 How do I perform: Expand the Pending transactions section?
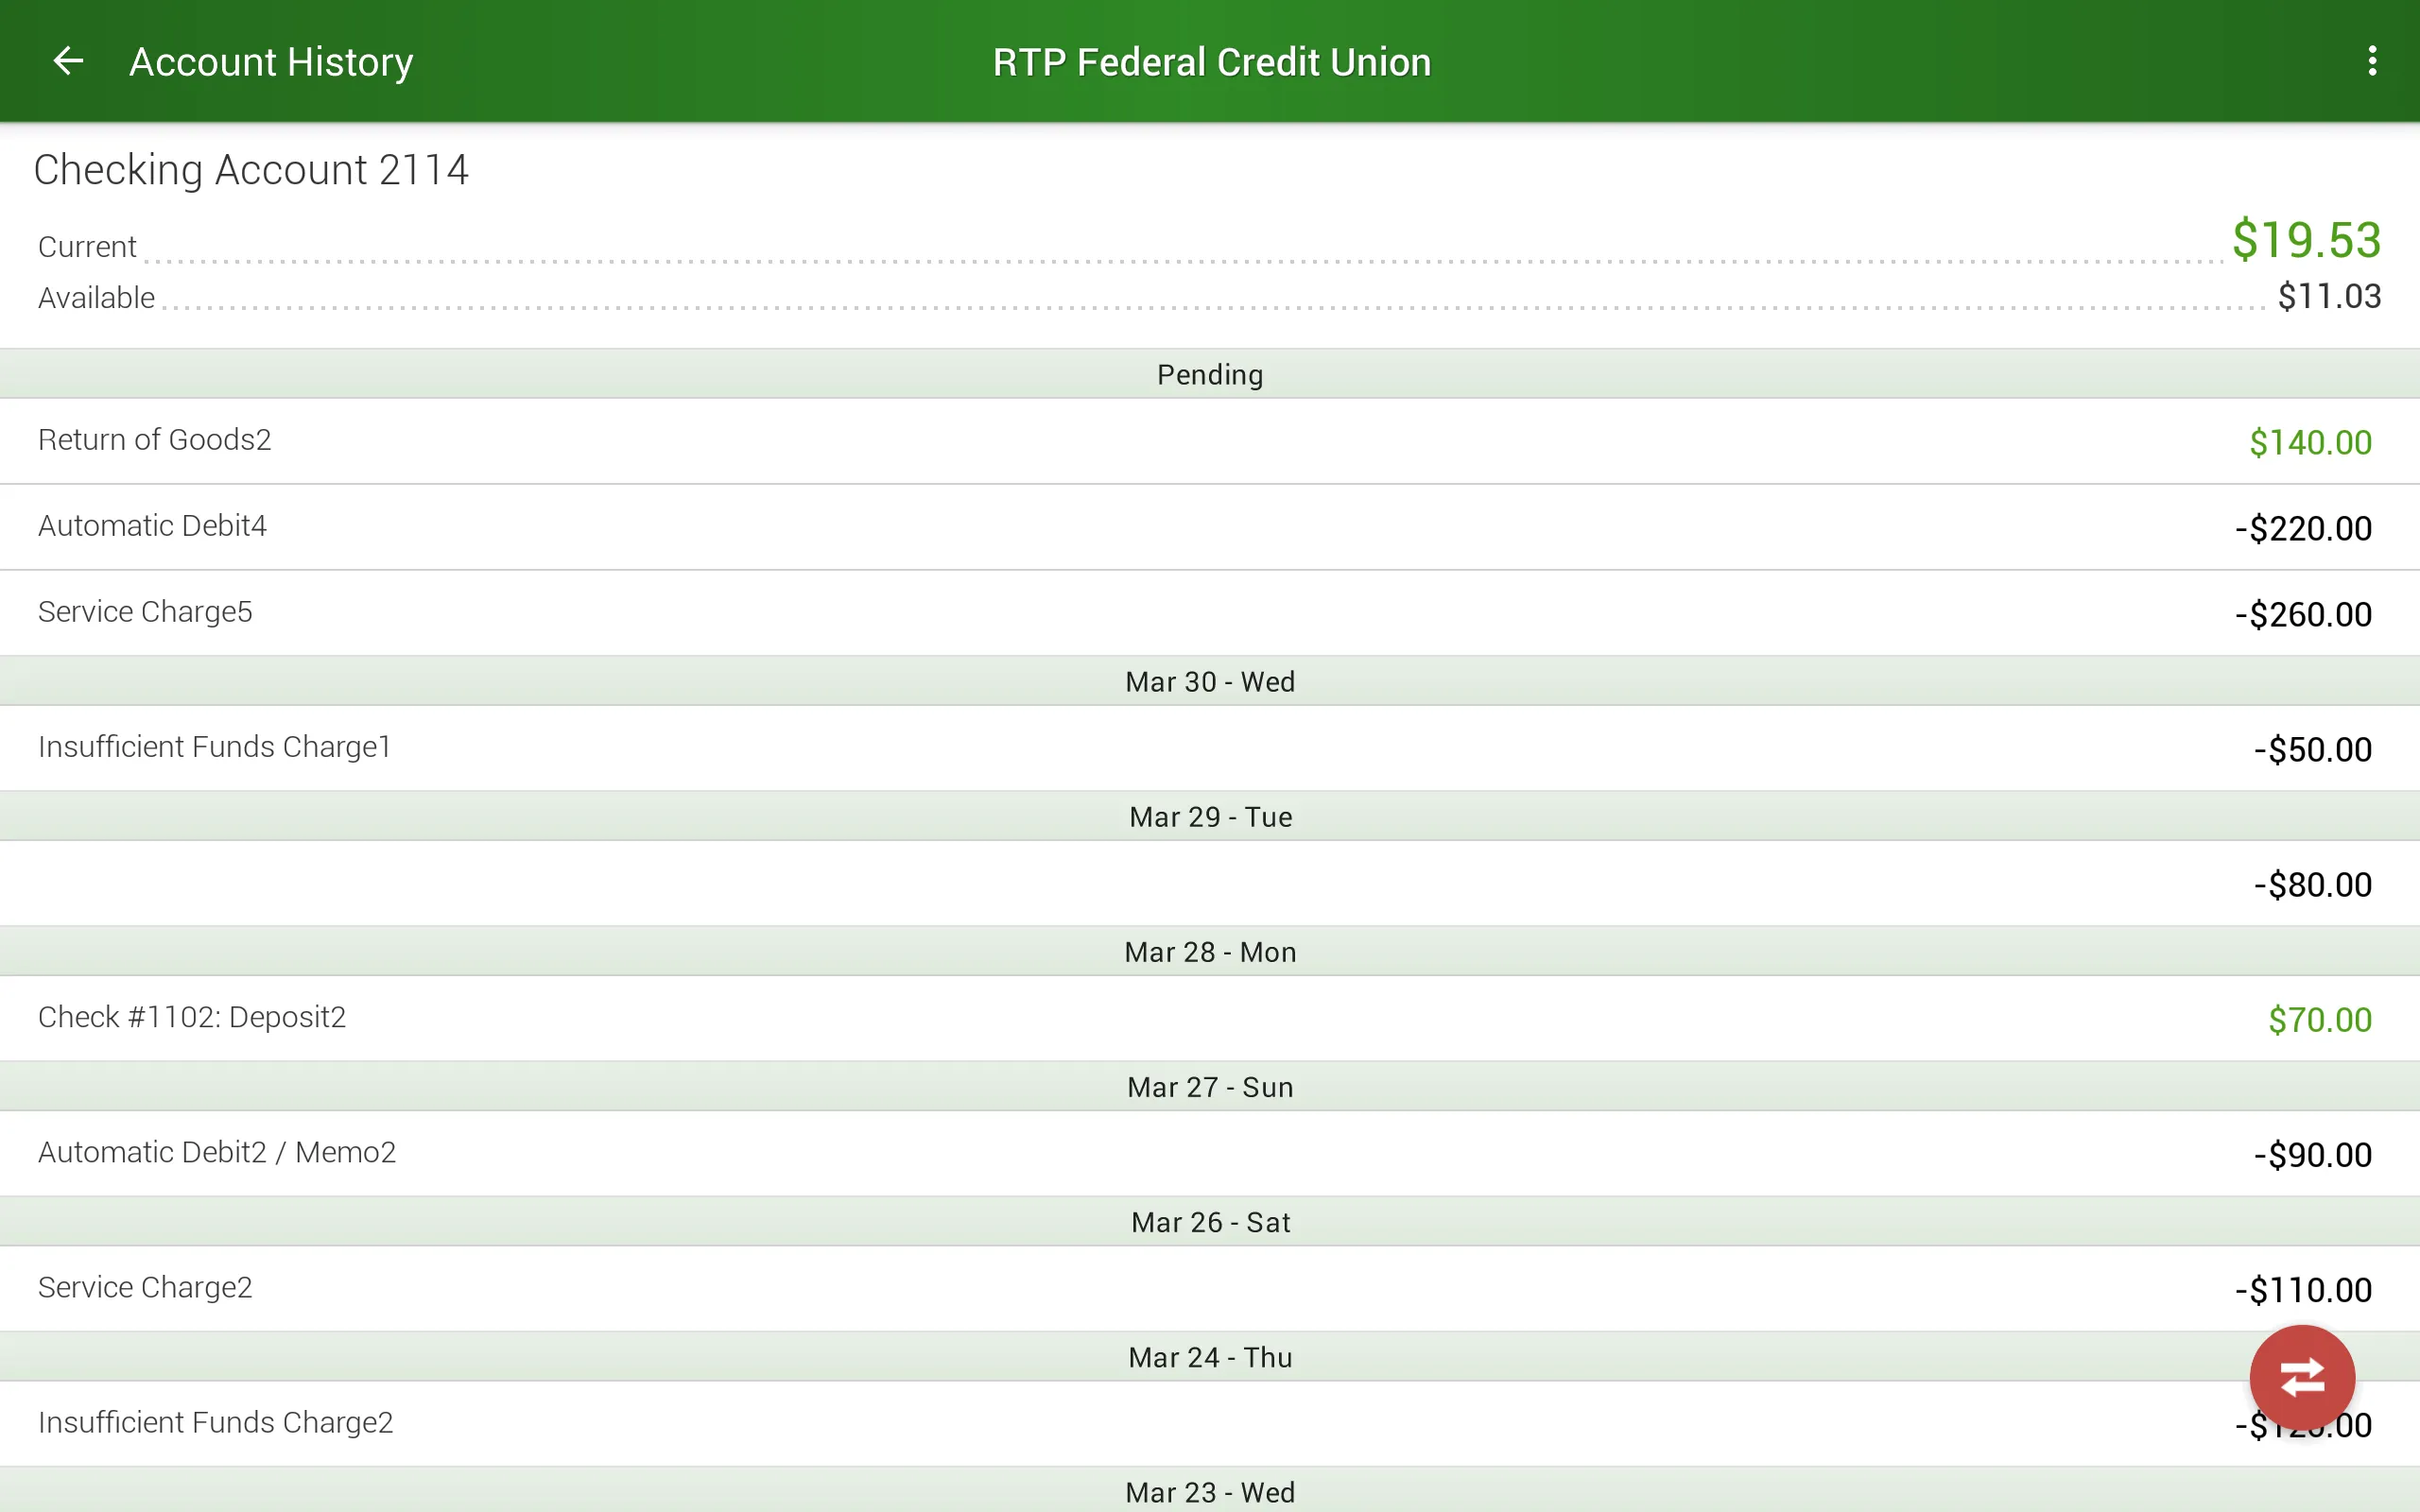(x=1209, y=372)
